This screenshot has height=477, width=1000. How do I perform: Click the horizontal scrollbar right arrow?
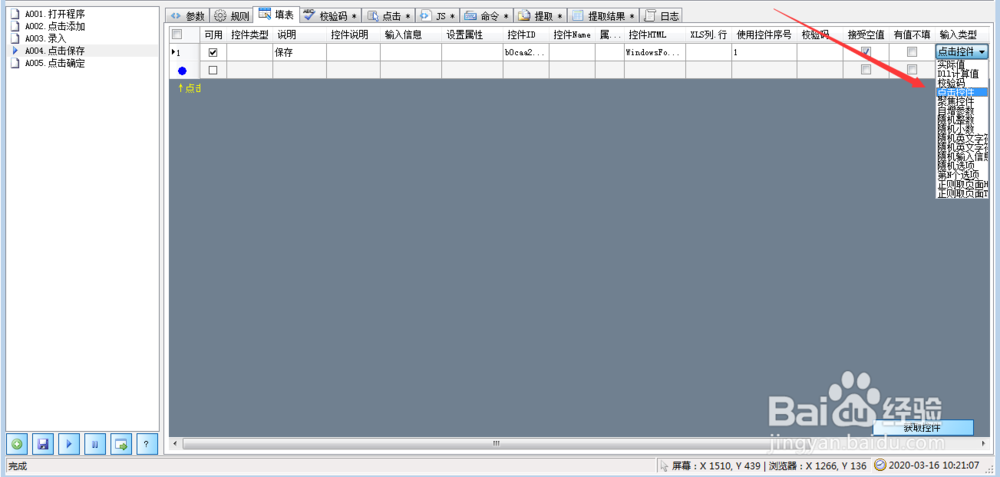pos(983,443)
